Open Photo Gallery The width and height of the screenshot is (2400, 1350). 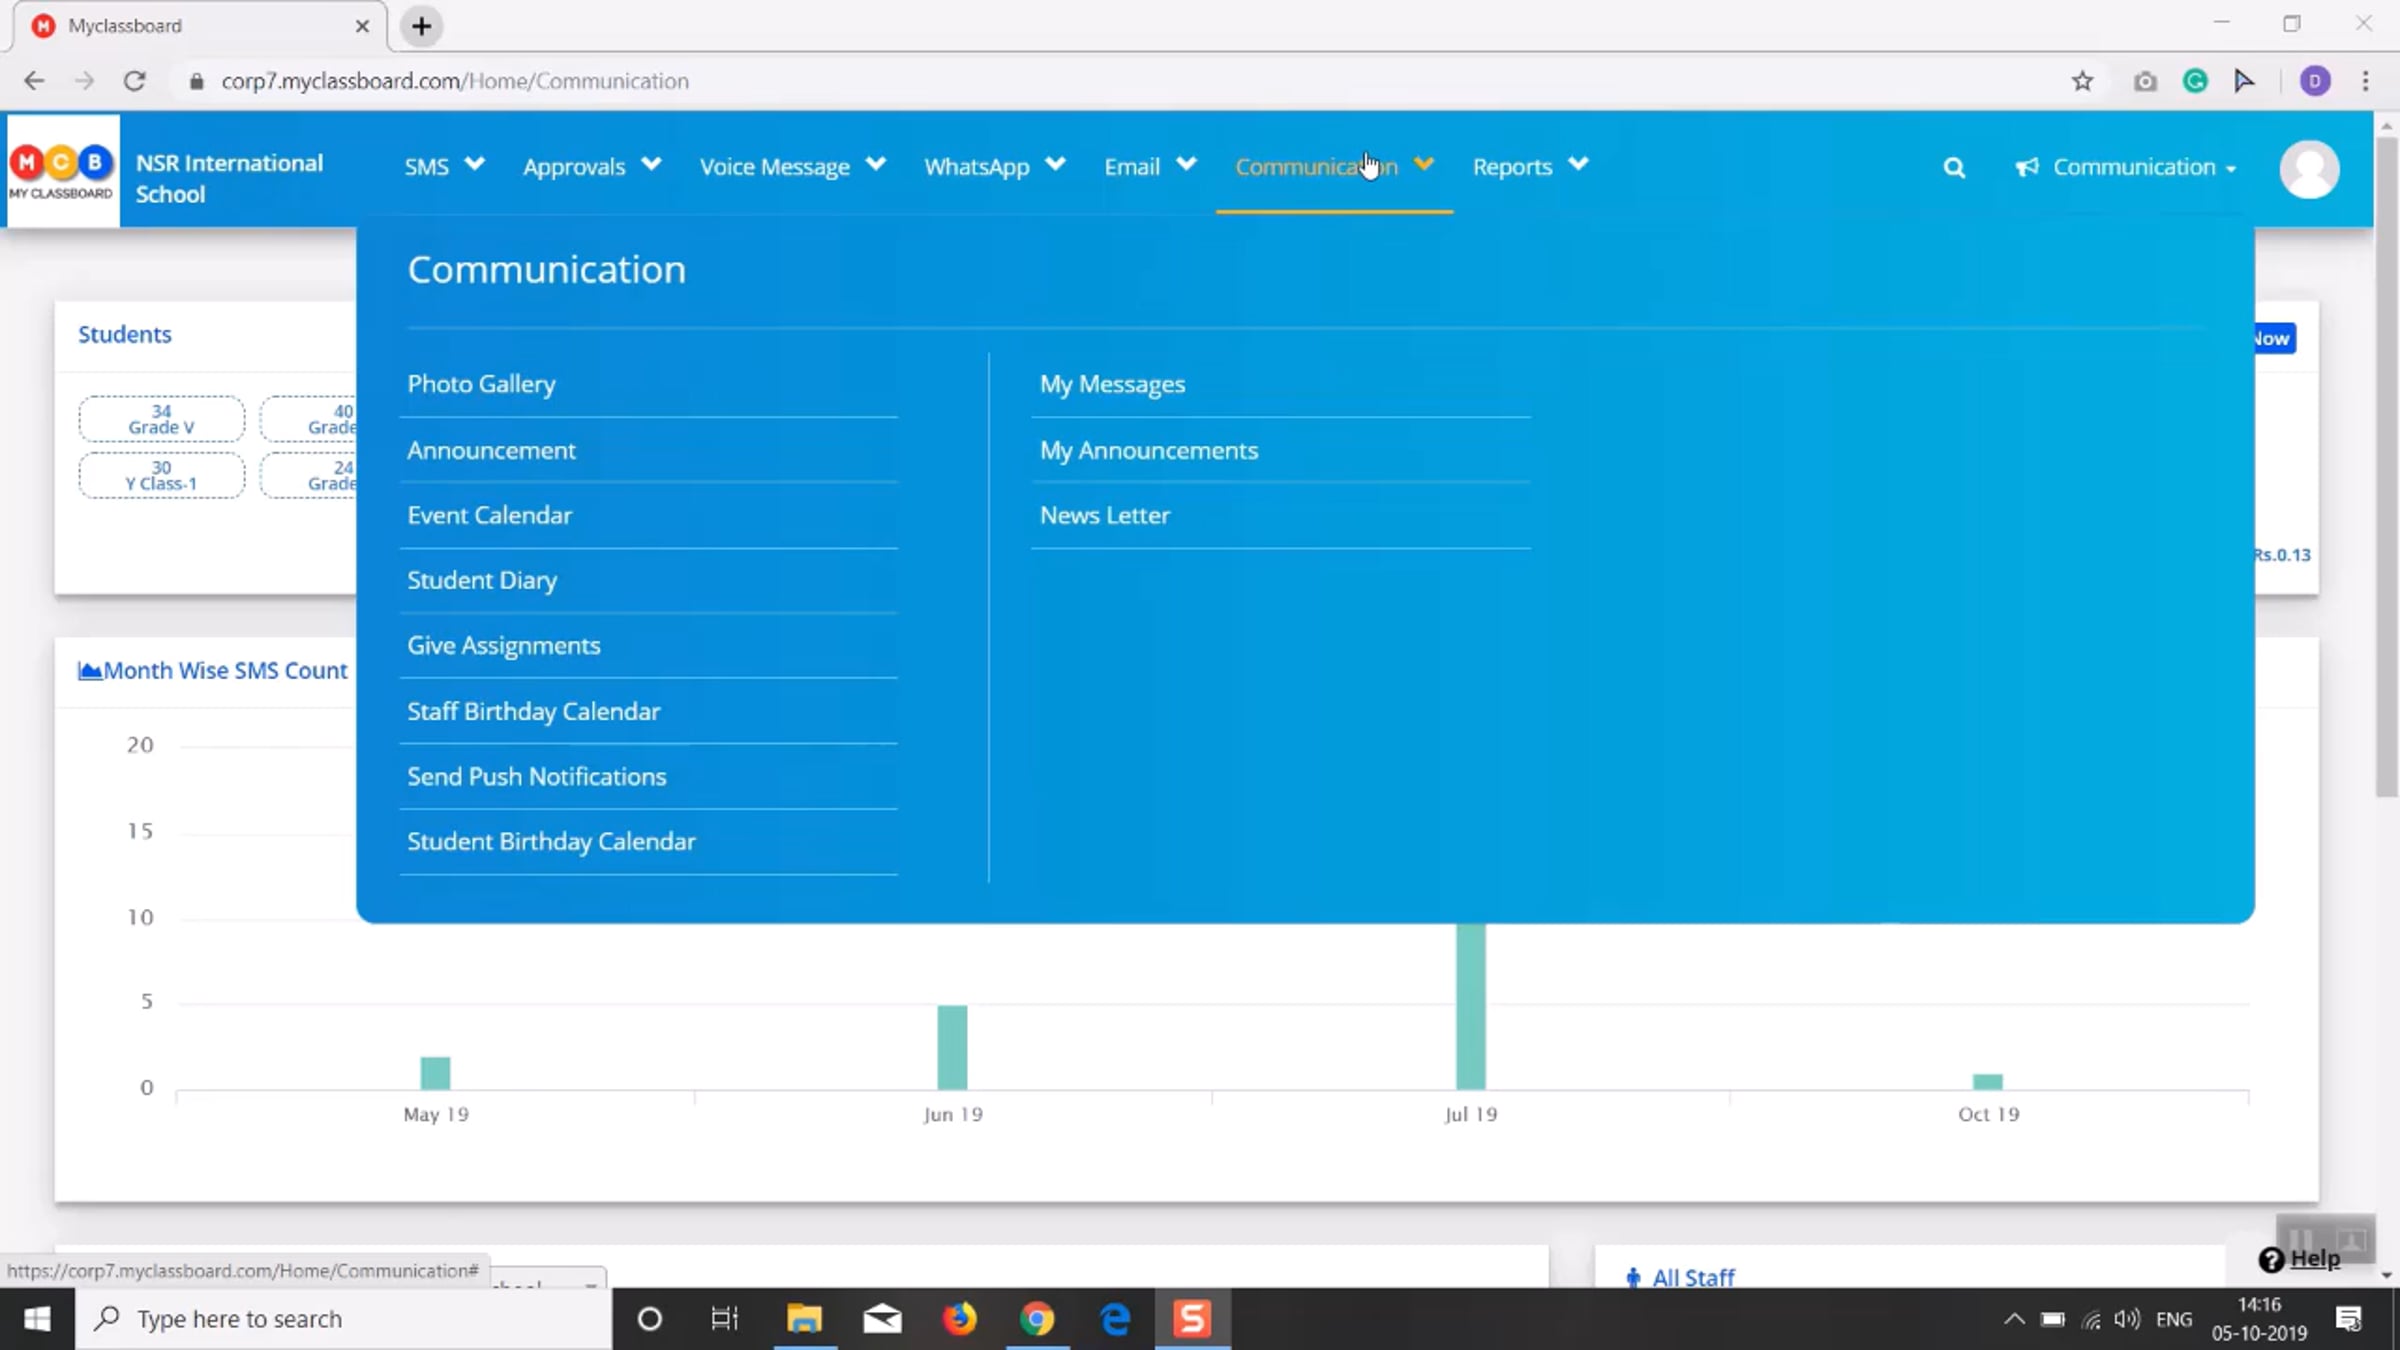click(x=481, y=384)
